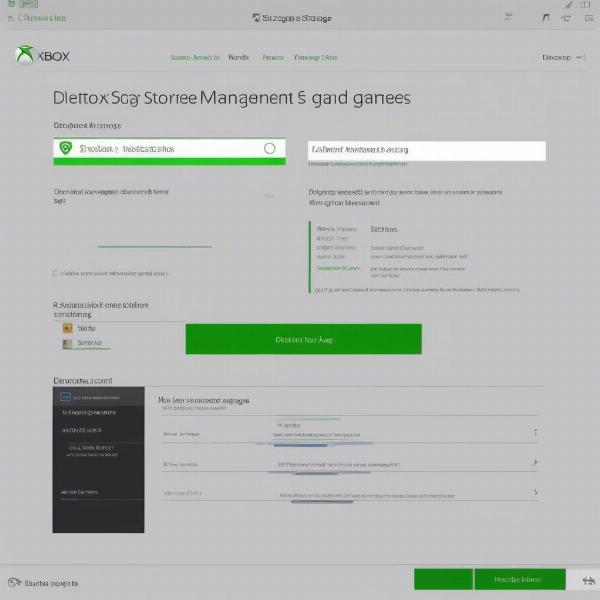Select the two-line entry in the dark sidebar
Viewport: 600px width, 600px height.
coord(92,451)
